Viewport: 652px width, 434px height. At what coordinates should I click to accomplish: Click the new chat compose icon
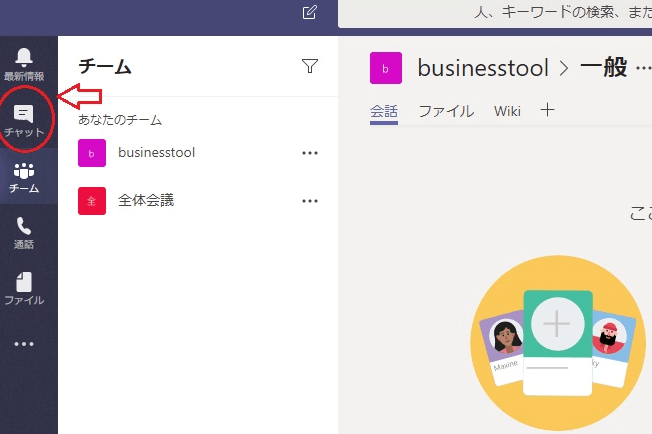click(310, 13)
